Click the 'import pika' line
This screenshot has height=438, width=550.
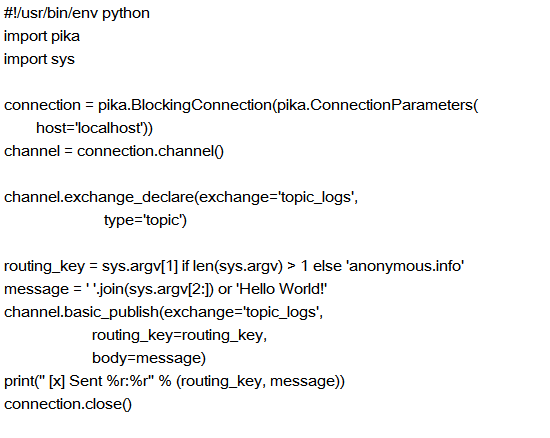42,36
